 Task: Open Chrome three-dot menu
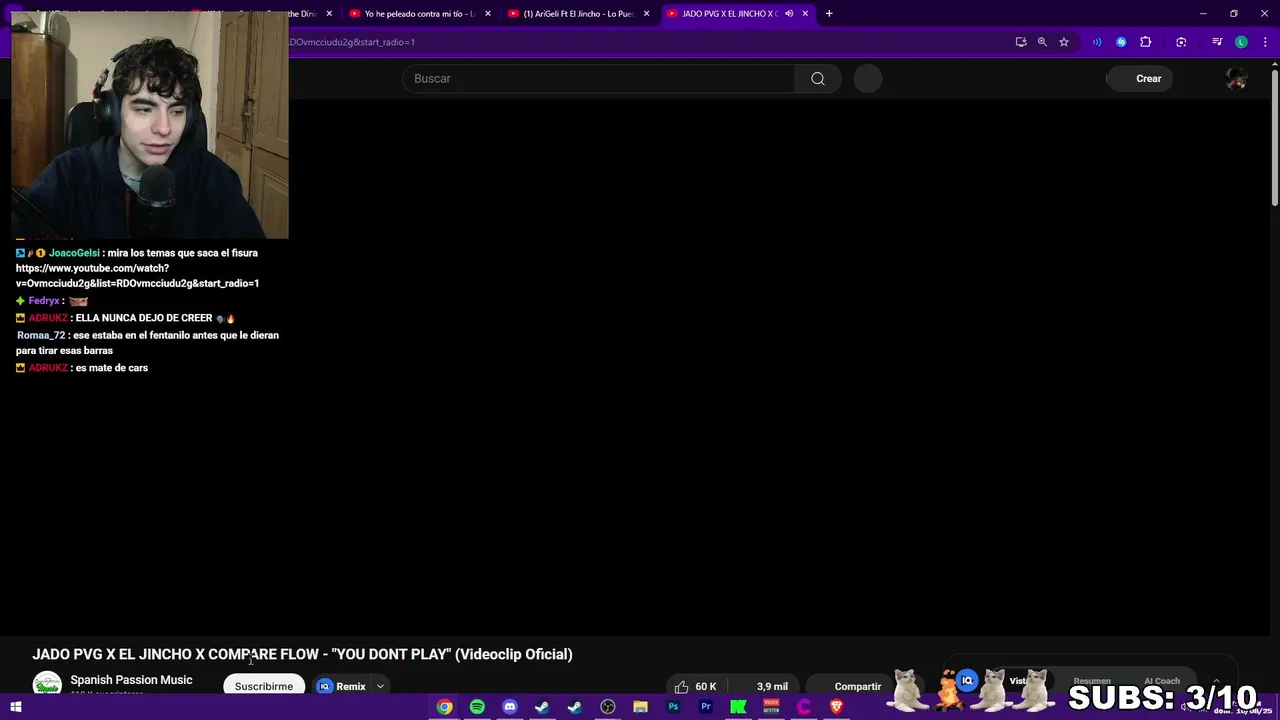(x=1265, y=42)
